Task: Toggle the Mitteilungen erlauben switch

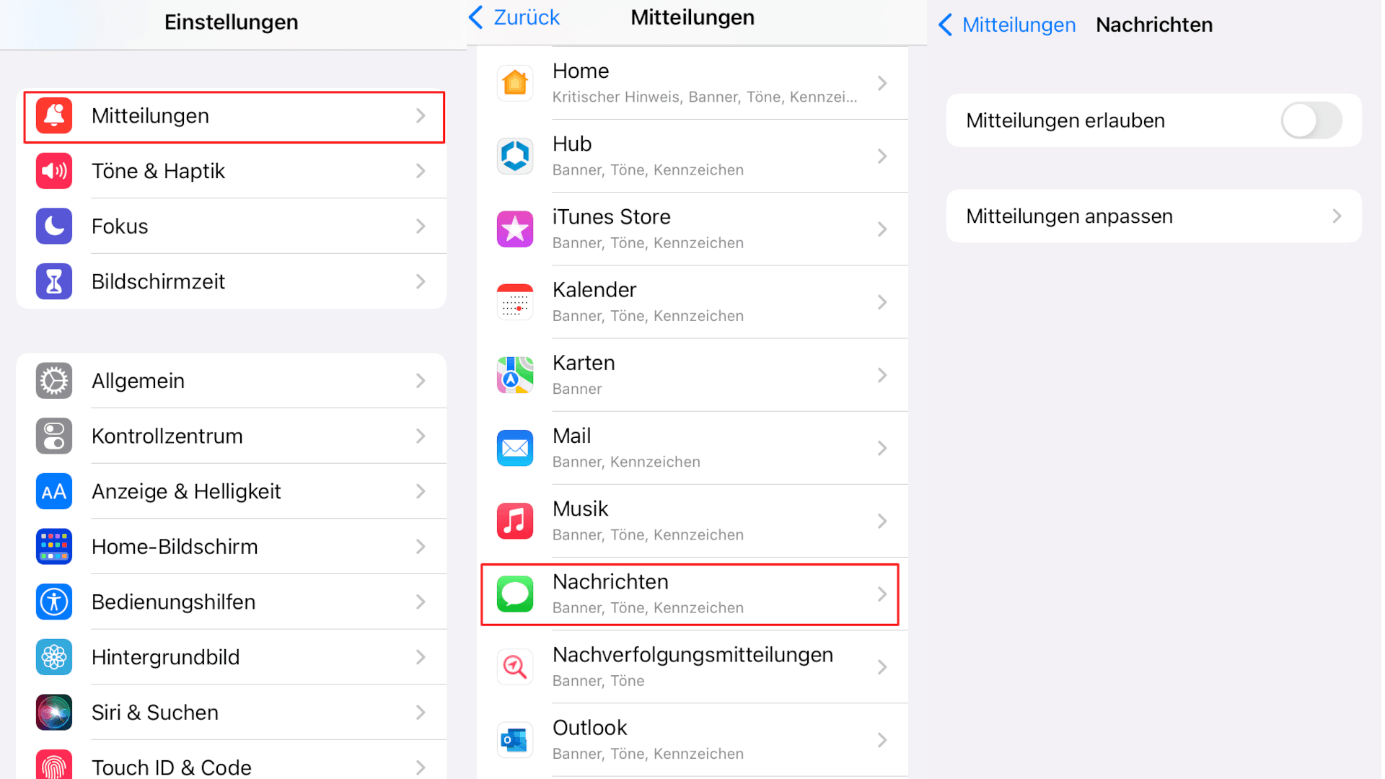Action: [1311, 121]
